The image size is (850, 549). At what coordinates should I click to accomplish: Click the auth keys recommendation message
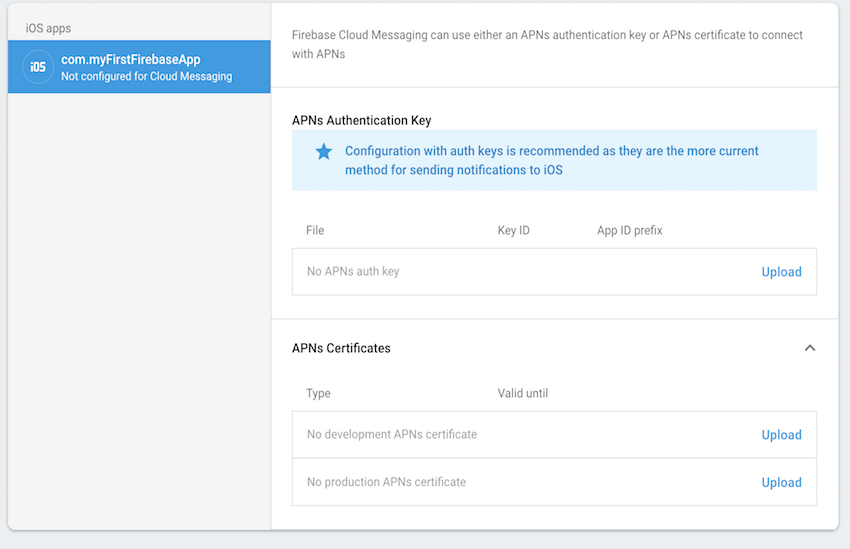551,160
